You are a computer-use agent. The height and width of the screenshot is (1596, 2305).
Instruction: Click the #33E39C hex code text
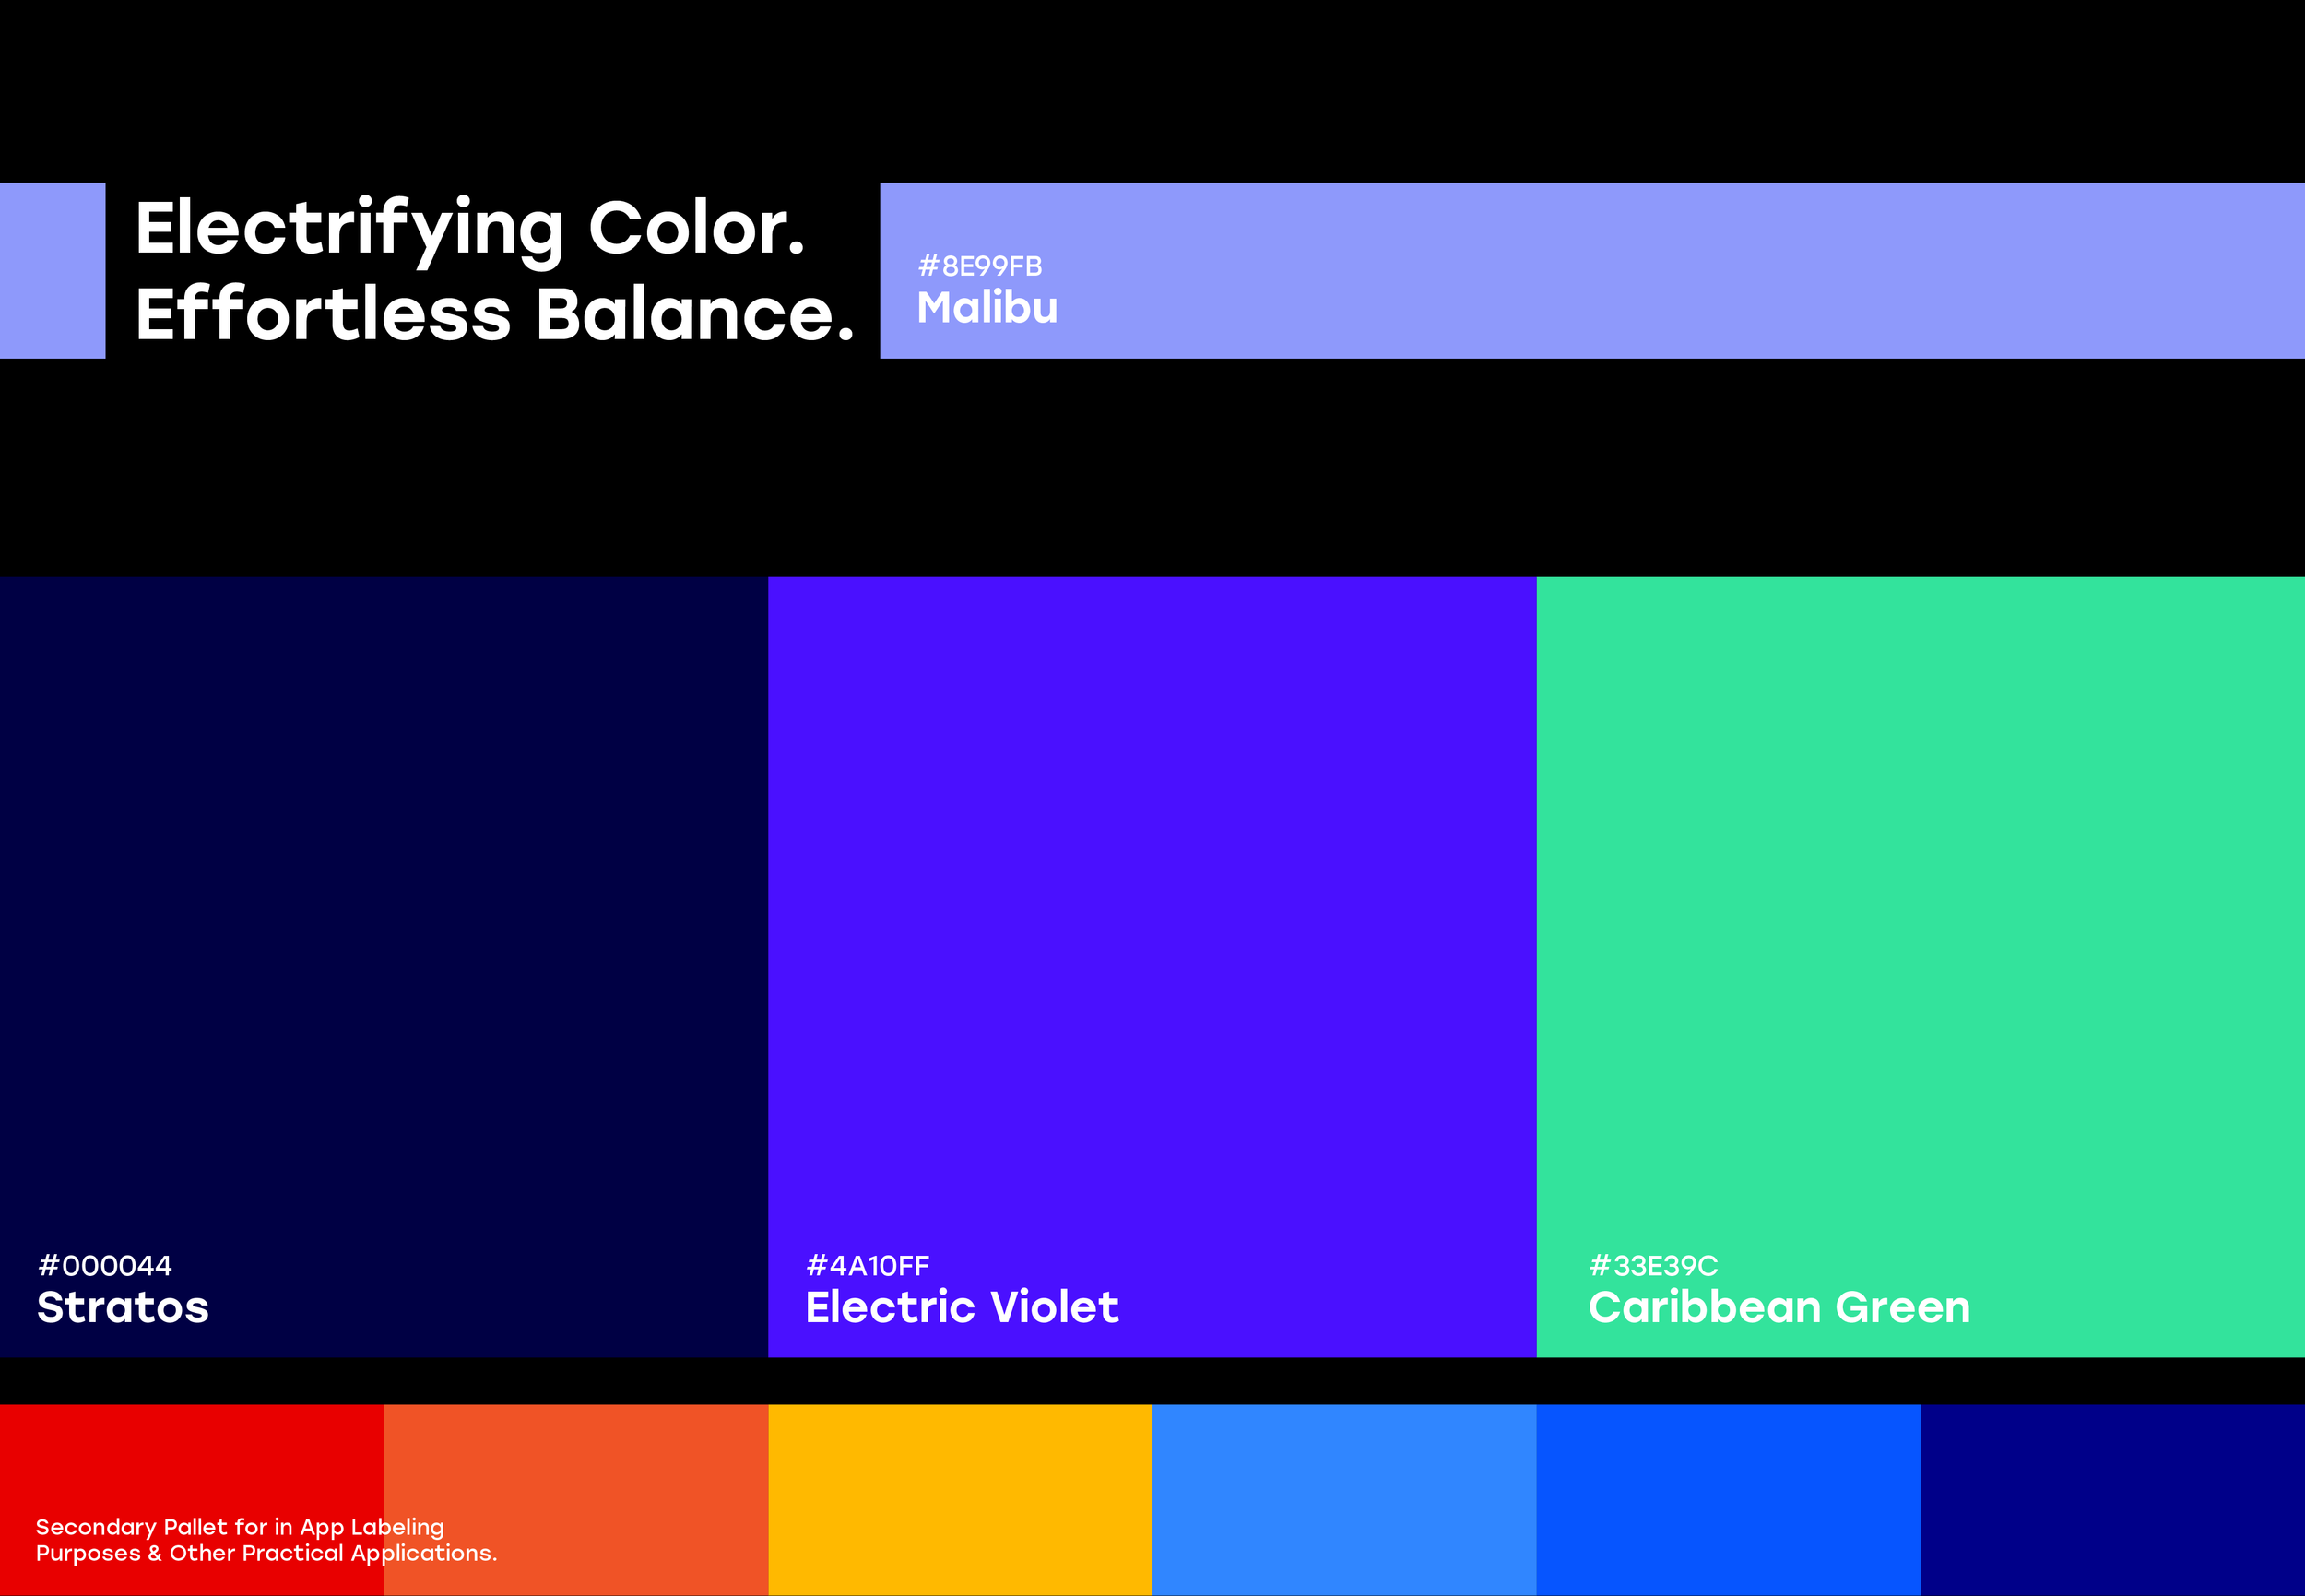point(1653,1266)
